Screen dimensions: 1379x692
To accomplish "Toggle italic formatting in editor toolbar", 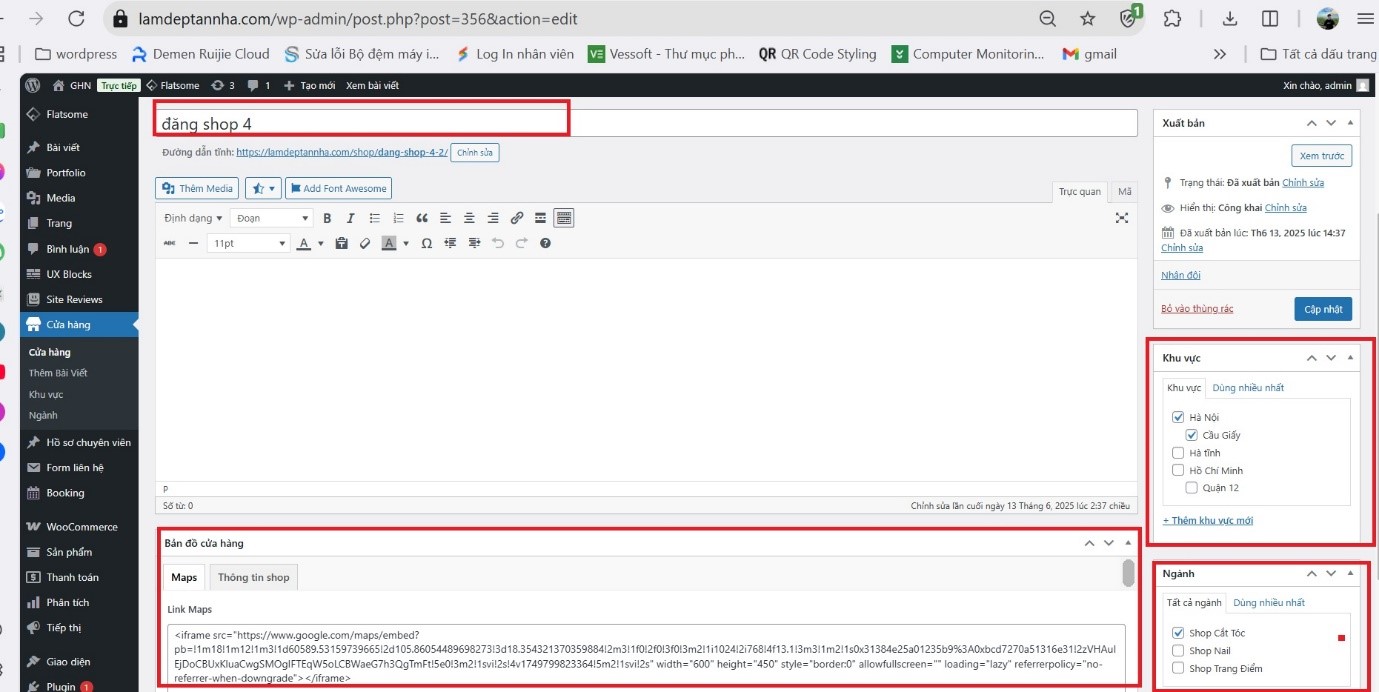I will 350,218.
